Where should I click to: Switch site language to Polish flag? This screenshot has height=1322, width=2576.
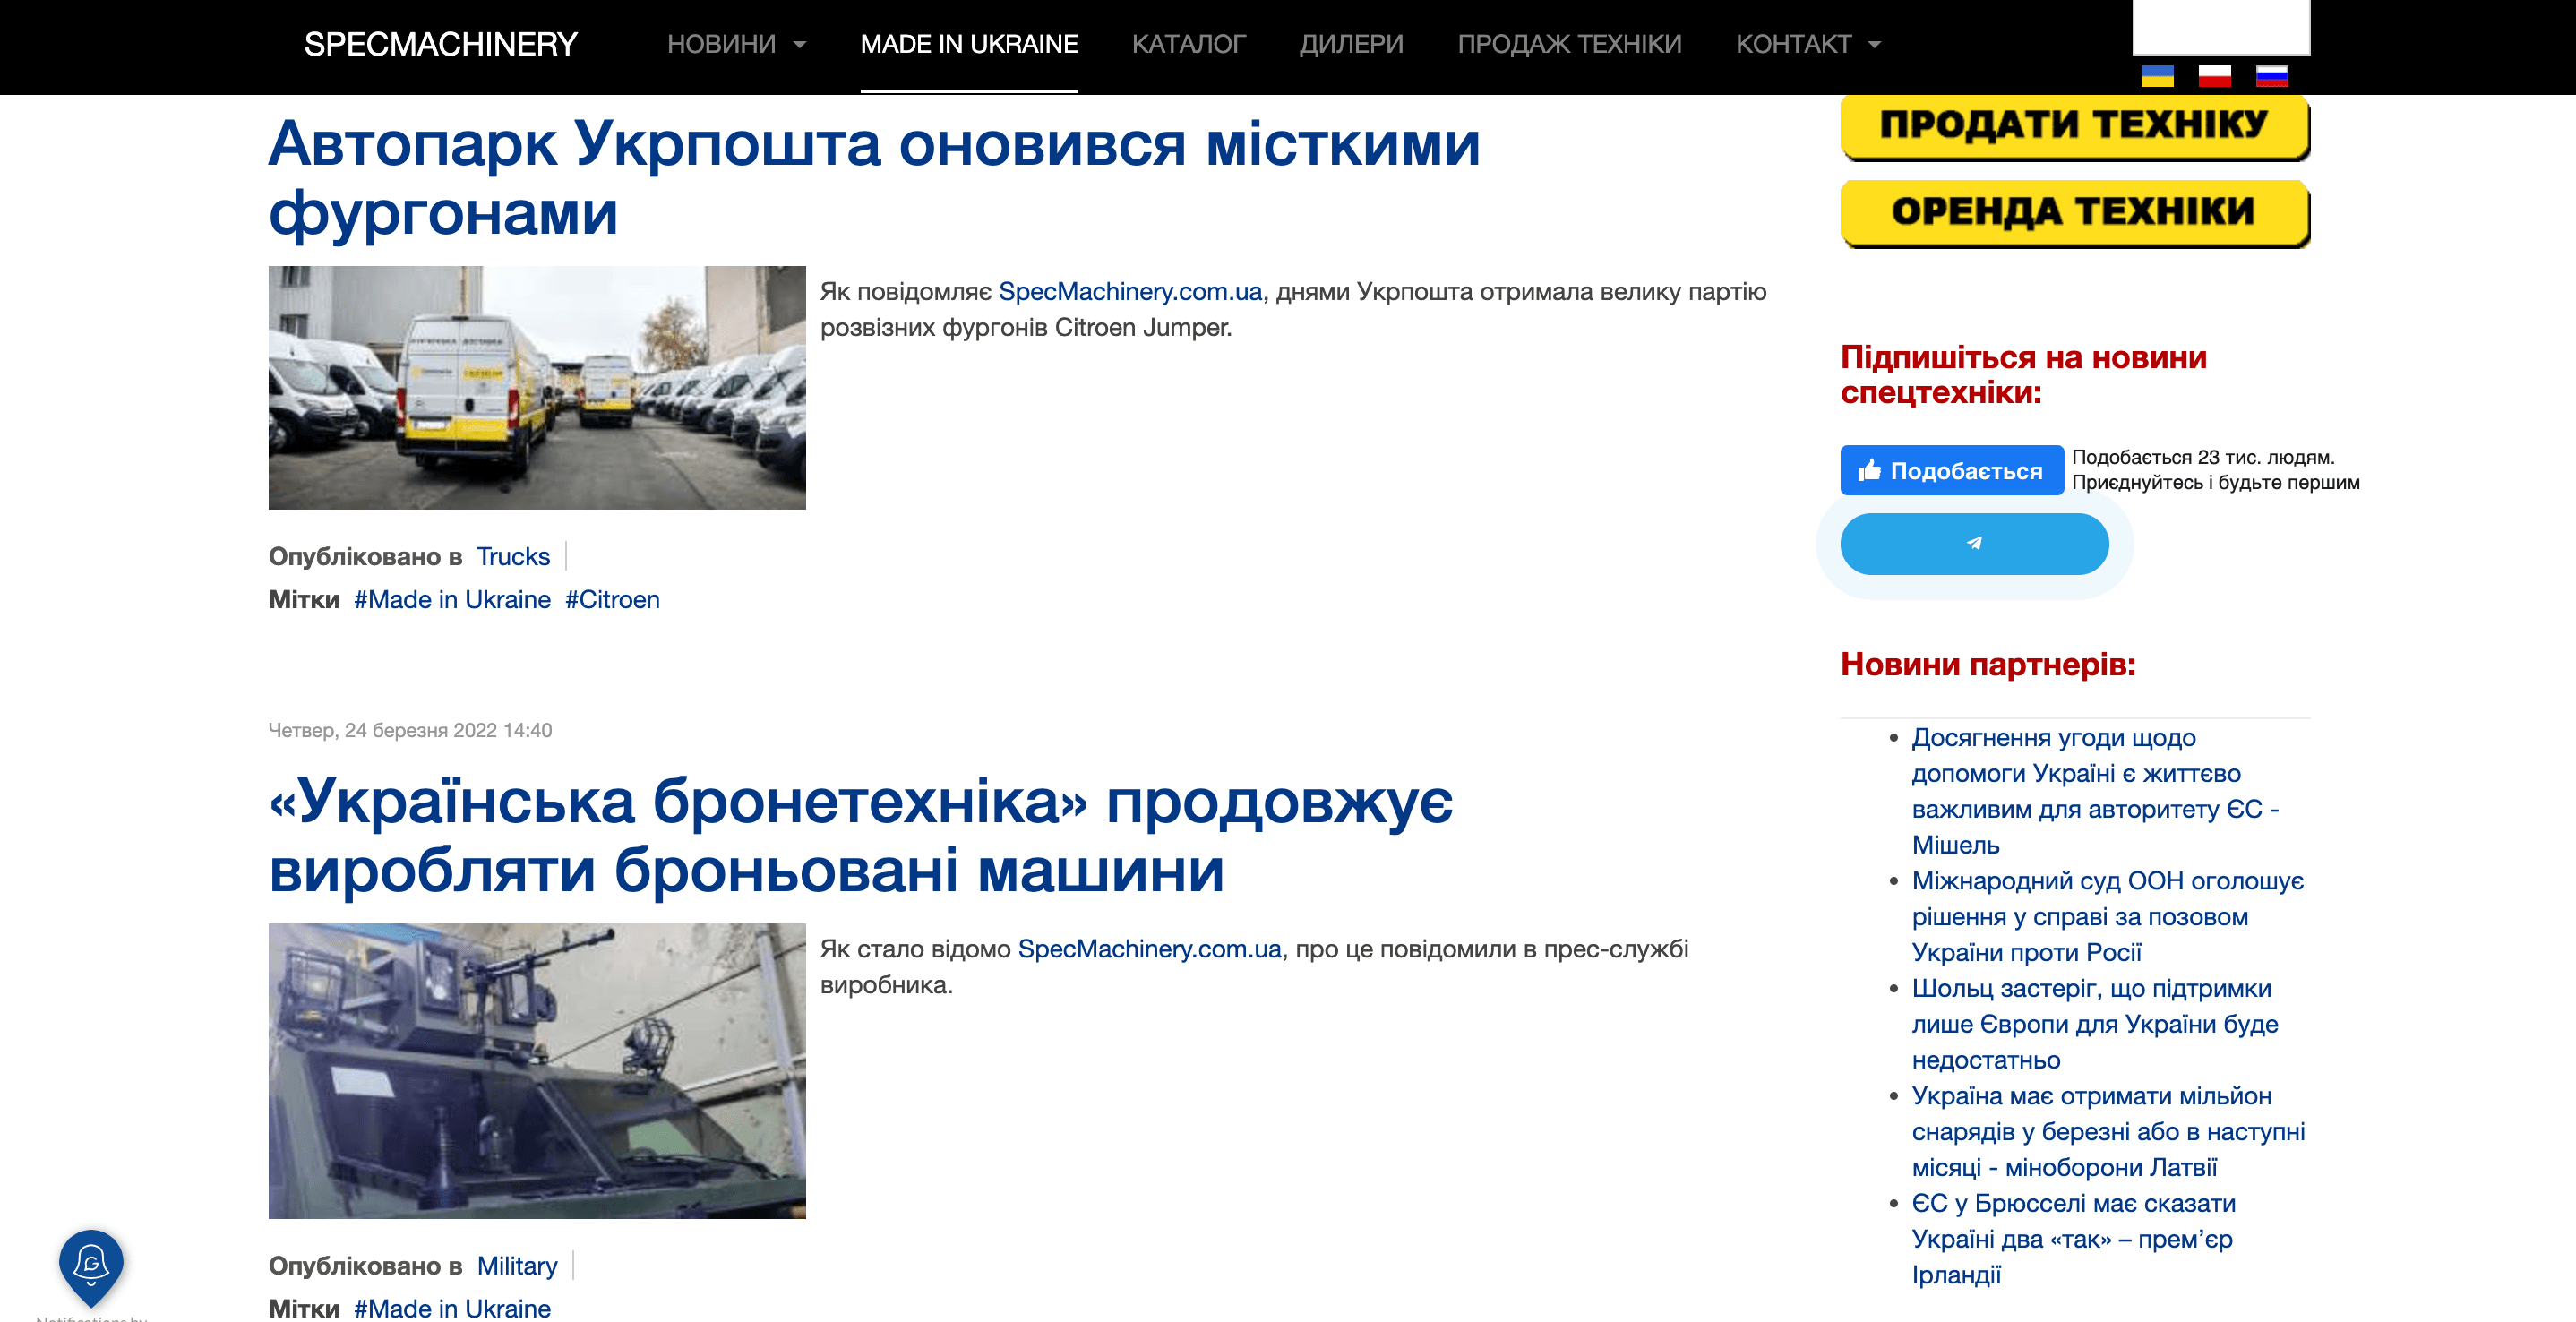[x=2214, y=76]
